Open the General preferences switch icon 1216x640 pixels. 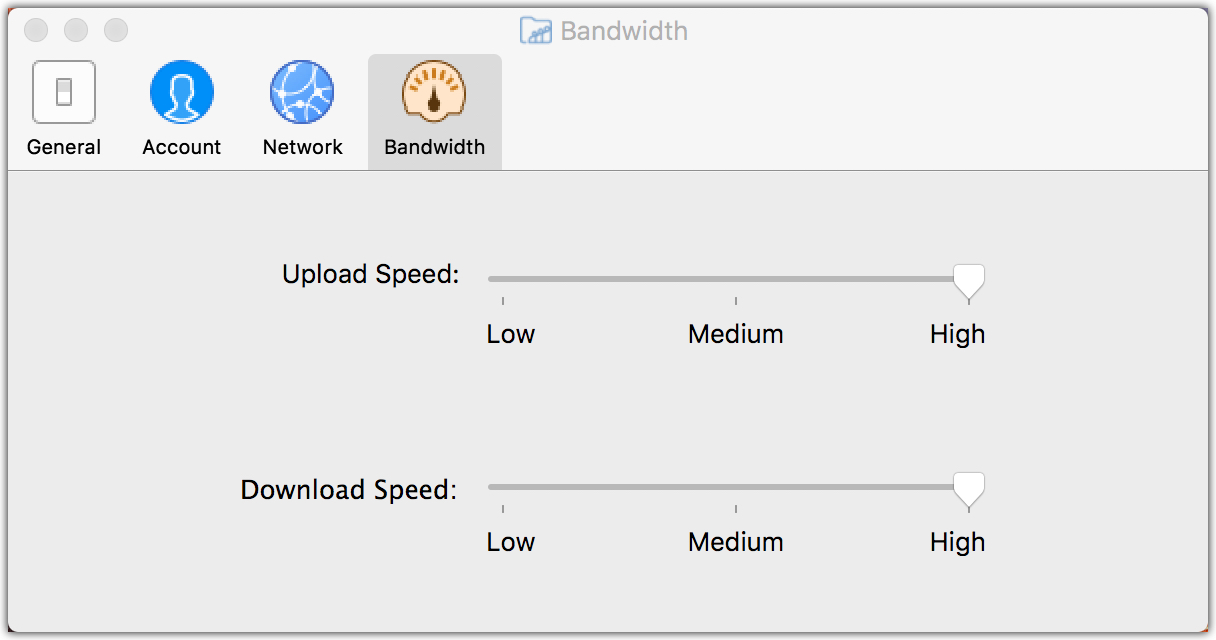coord(64,92)
